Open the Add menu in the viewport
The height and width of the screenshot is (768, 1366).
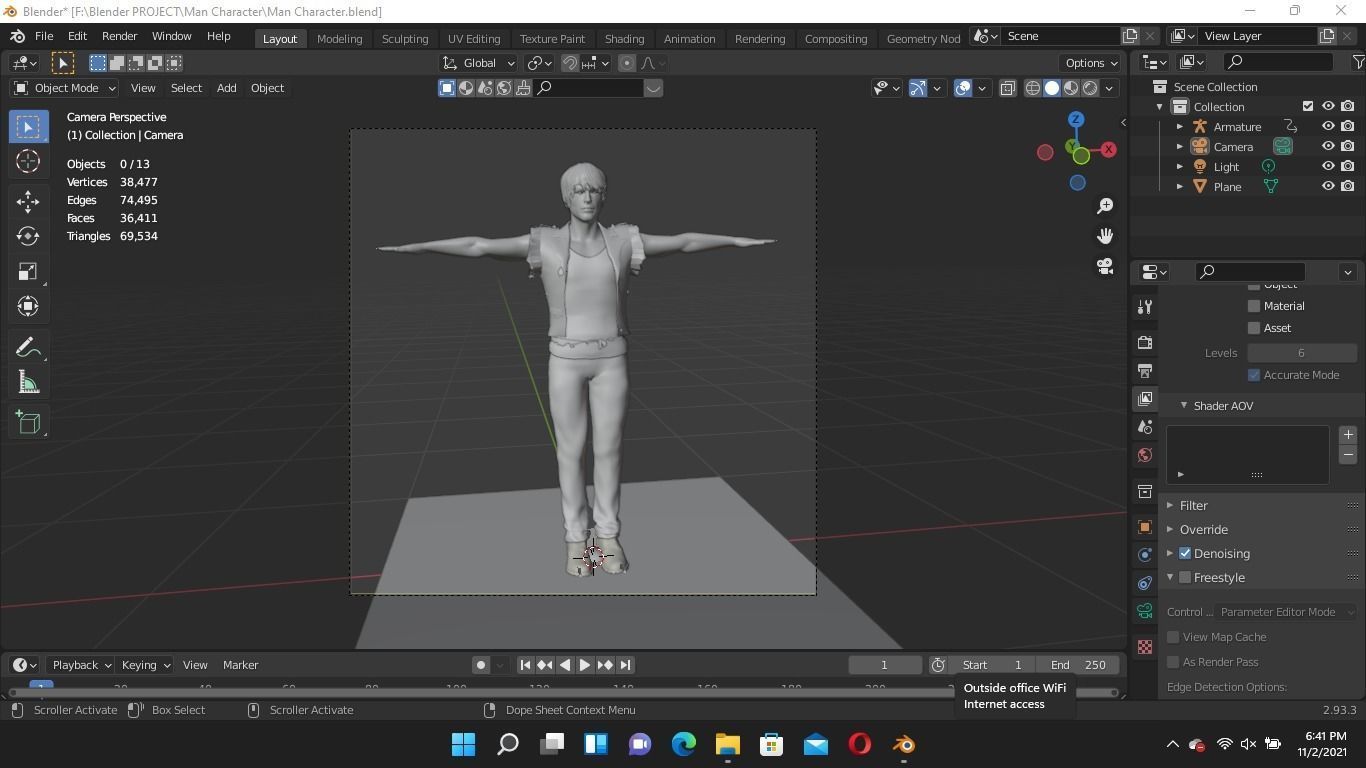[227, 88]
